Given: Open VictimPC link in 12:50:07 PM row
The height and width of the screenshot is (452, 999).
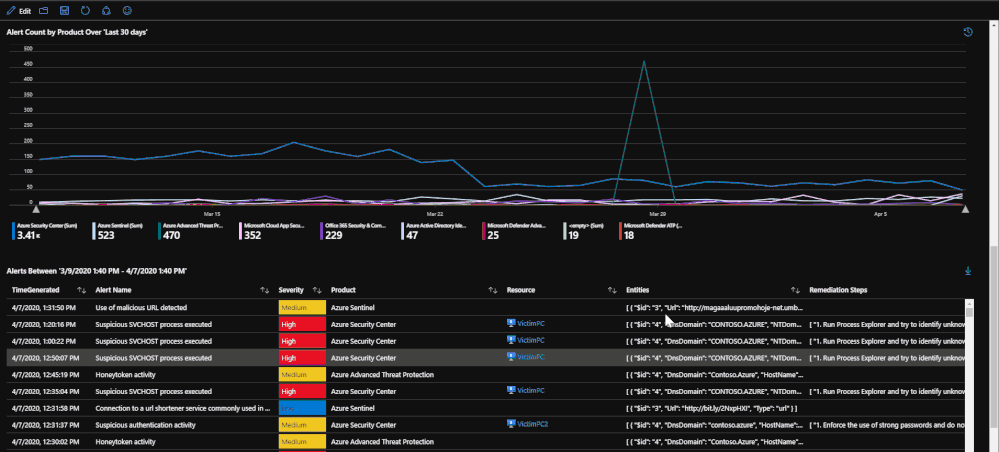Looking at the screenshot, I should tap(531, 357).
